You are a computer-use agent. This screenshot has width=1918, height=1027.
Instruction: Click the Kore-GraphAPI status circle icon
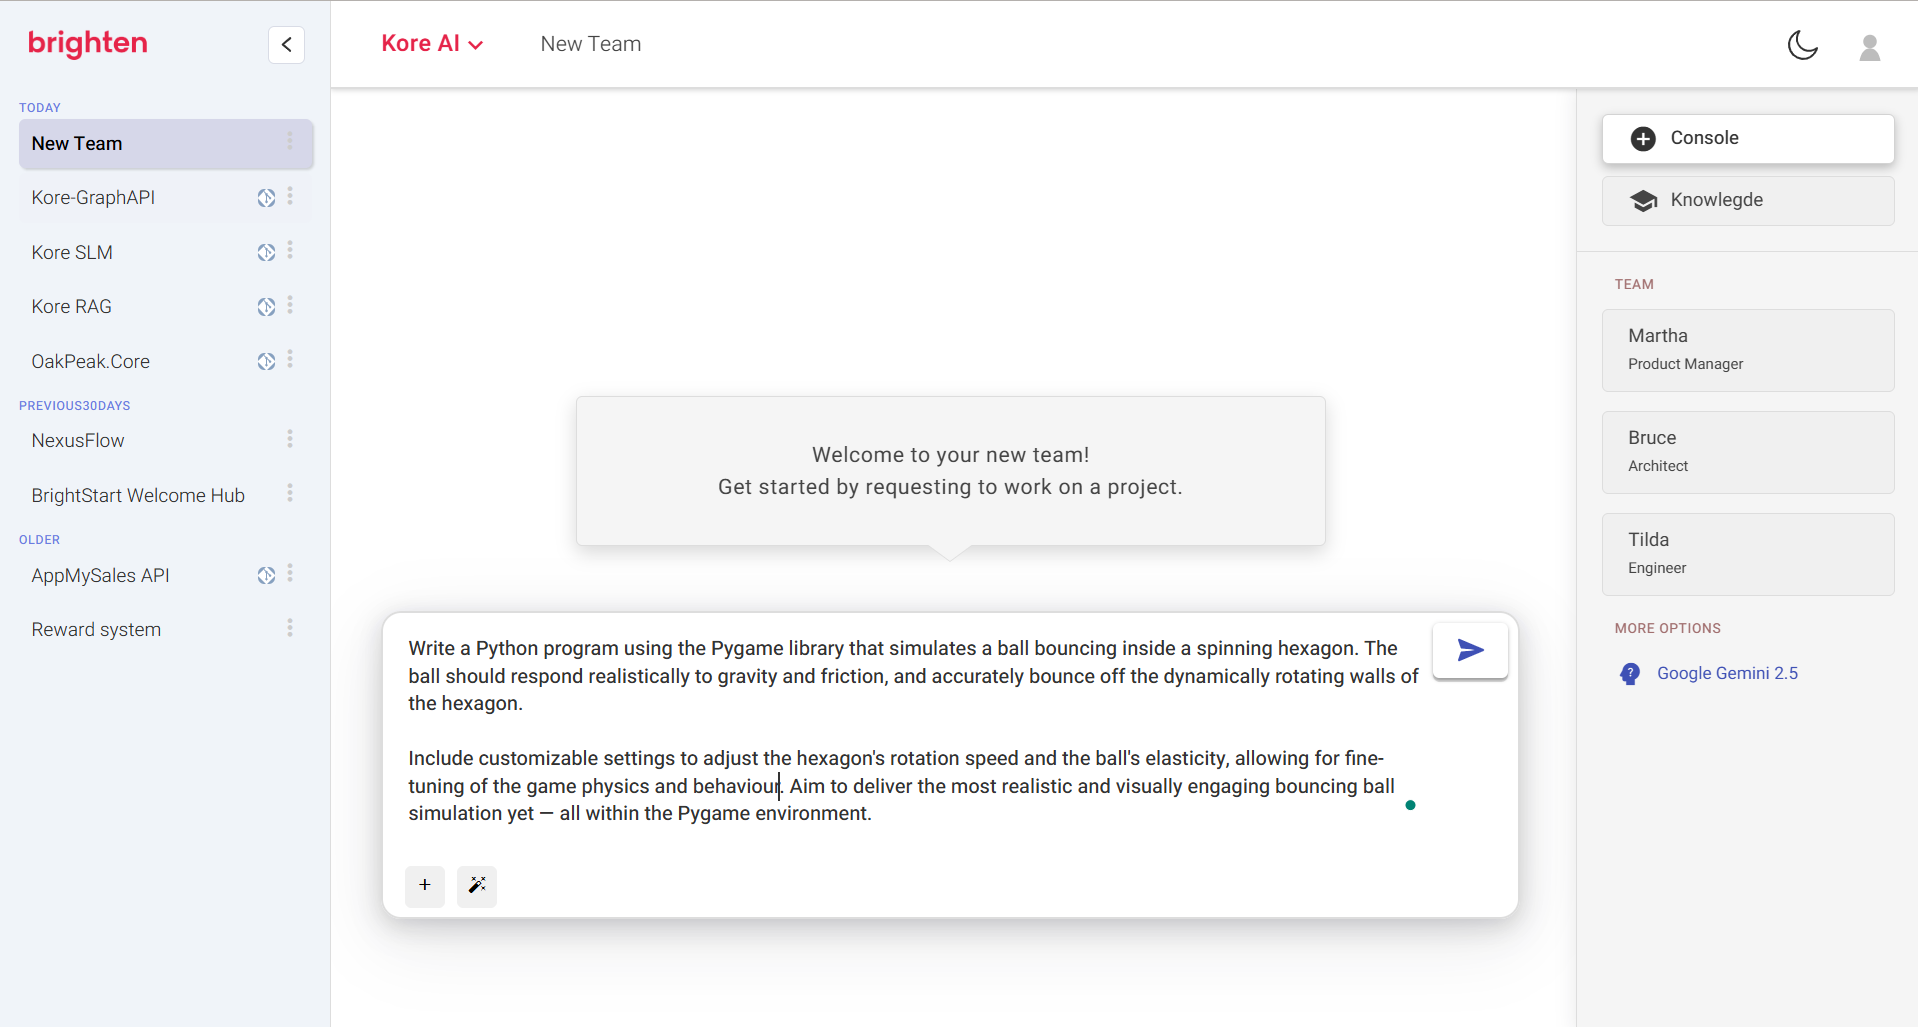point(266,198)
